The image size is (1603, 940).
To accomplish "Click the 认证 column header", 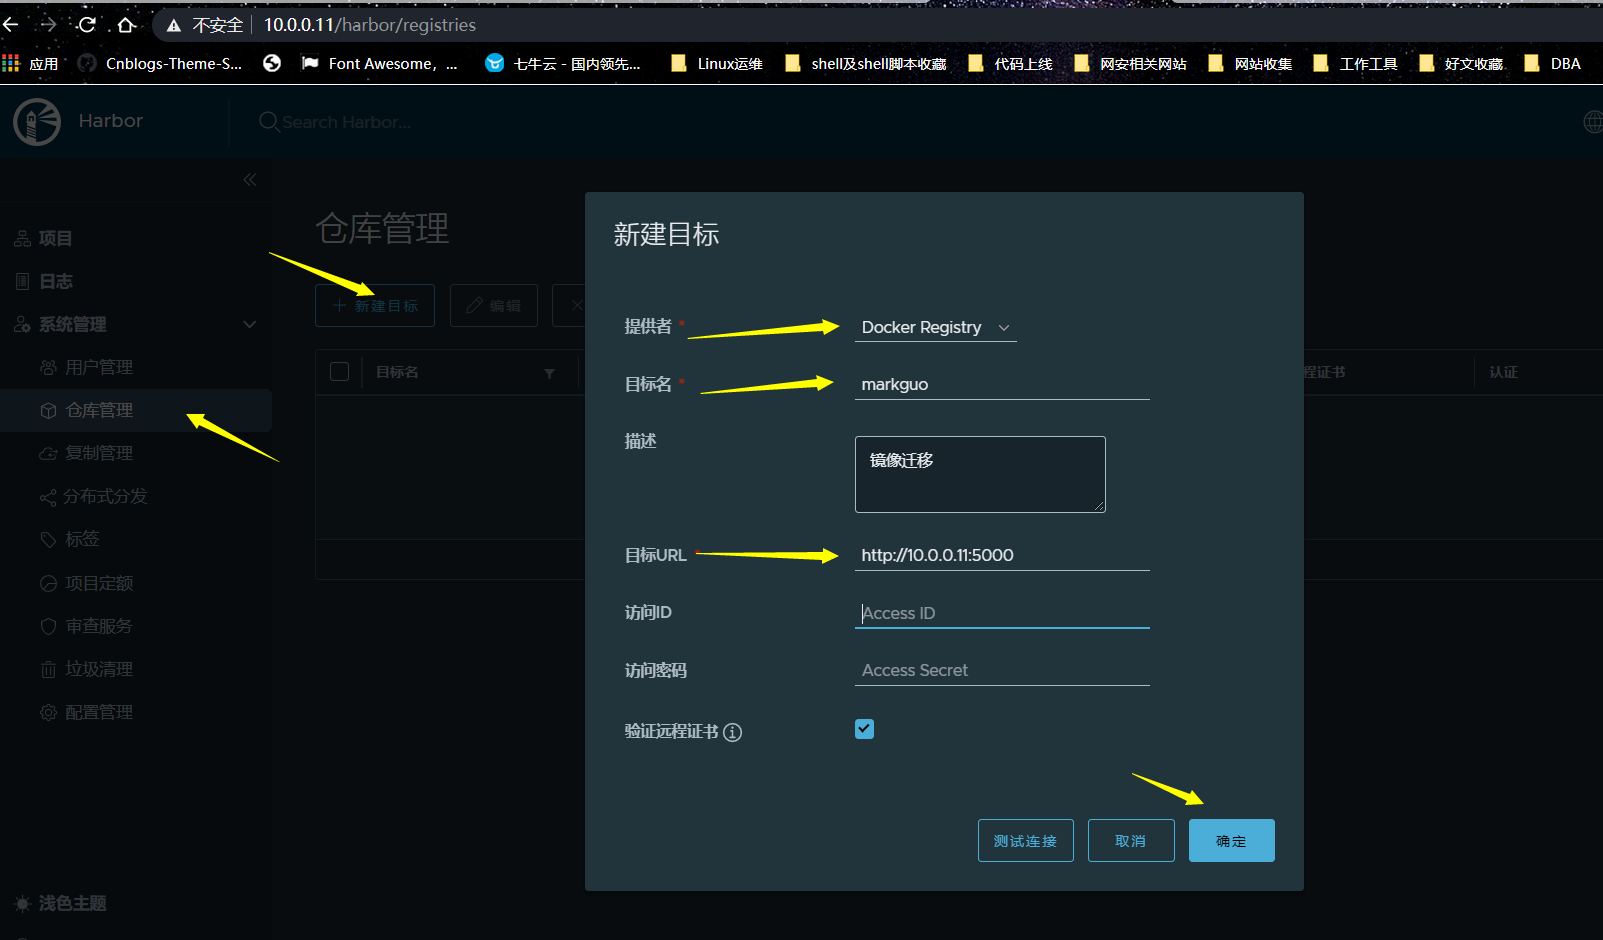I will coord(1503,372).
